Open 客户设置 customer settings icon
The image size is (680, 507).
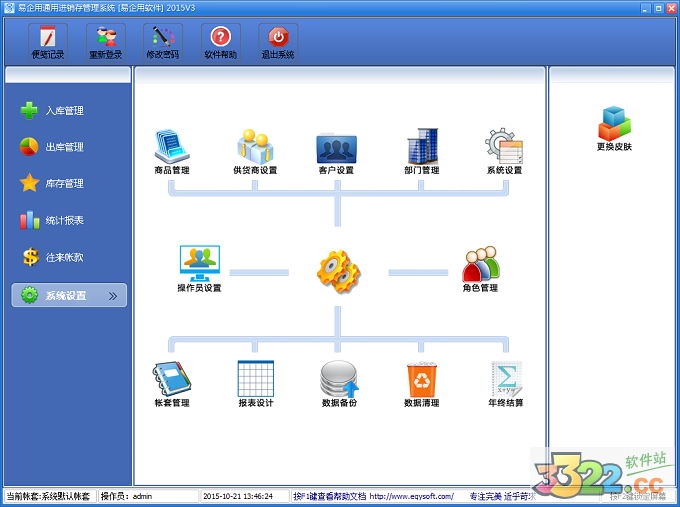tap(337, 153)
